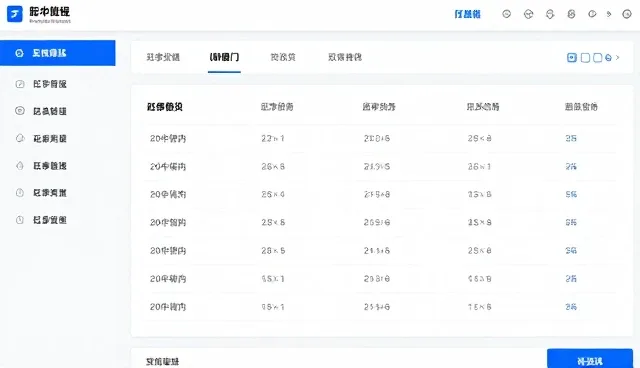This screenshot has height=368, width=640.
Task: Click the eye-shaped icon in the sidebar
Action: point(20,111)
